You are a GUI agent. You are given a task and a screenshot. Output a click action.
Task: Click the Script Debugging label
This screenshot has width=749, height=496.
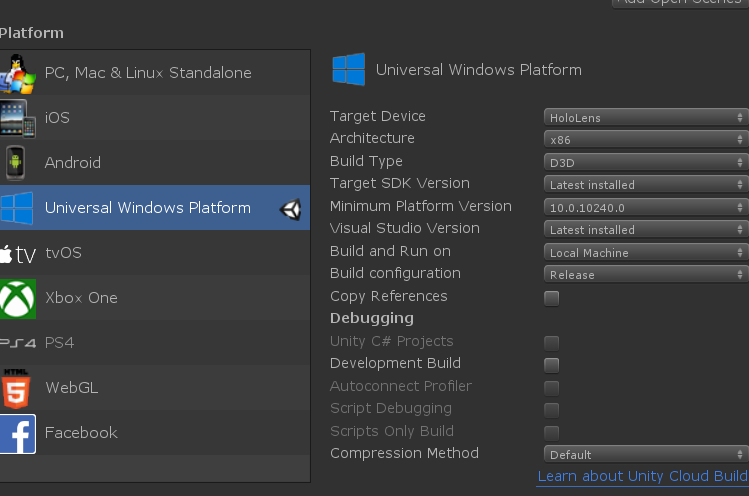point(391,409)
